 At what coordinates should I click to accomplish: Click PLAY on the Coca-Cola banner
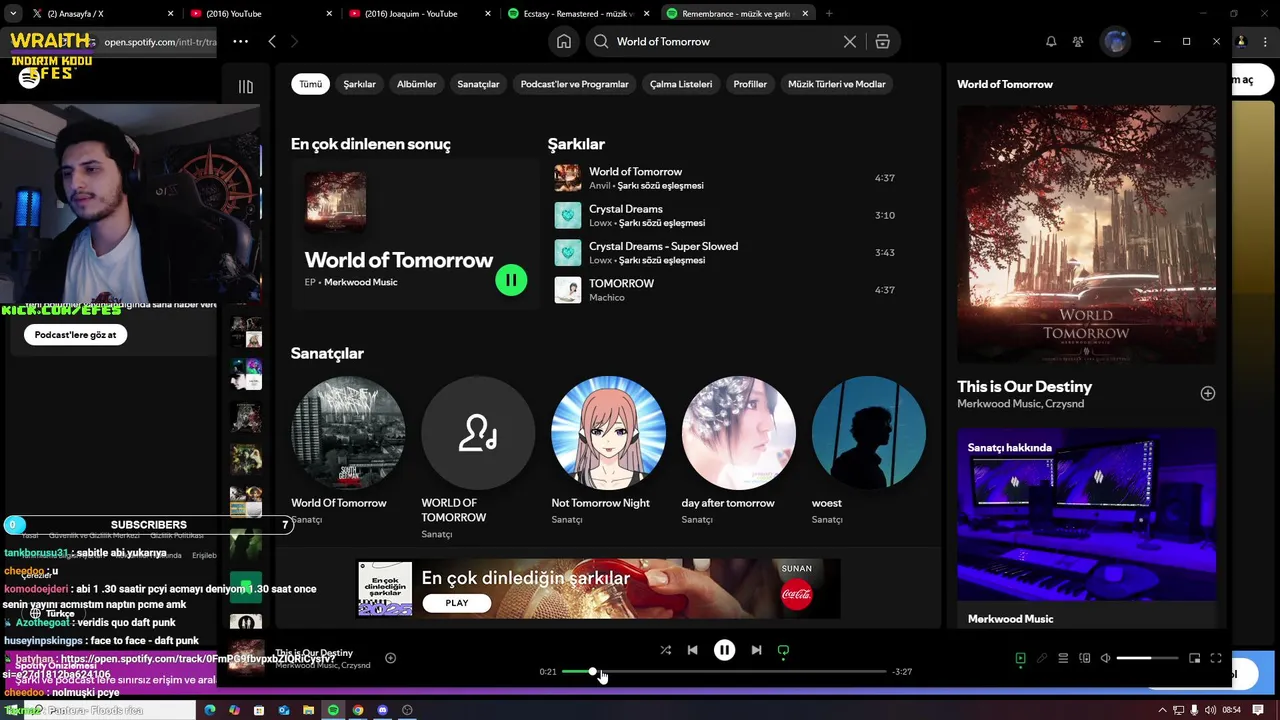[457, 603]
